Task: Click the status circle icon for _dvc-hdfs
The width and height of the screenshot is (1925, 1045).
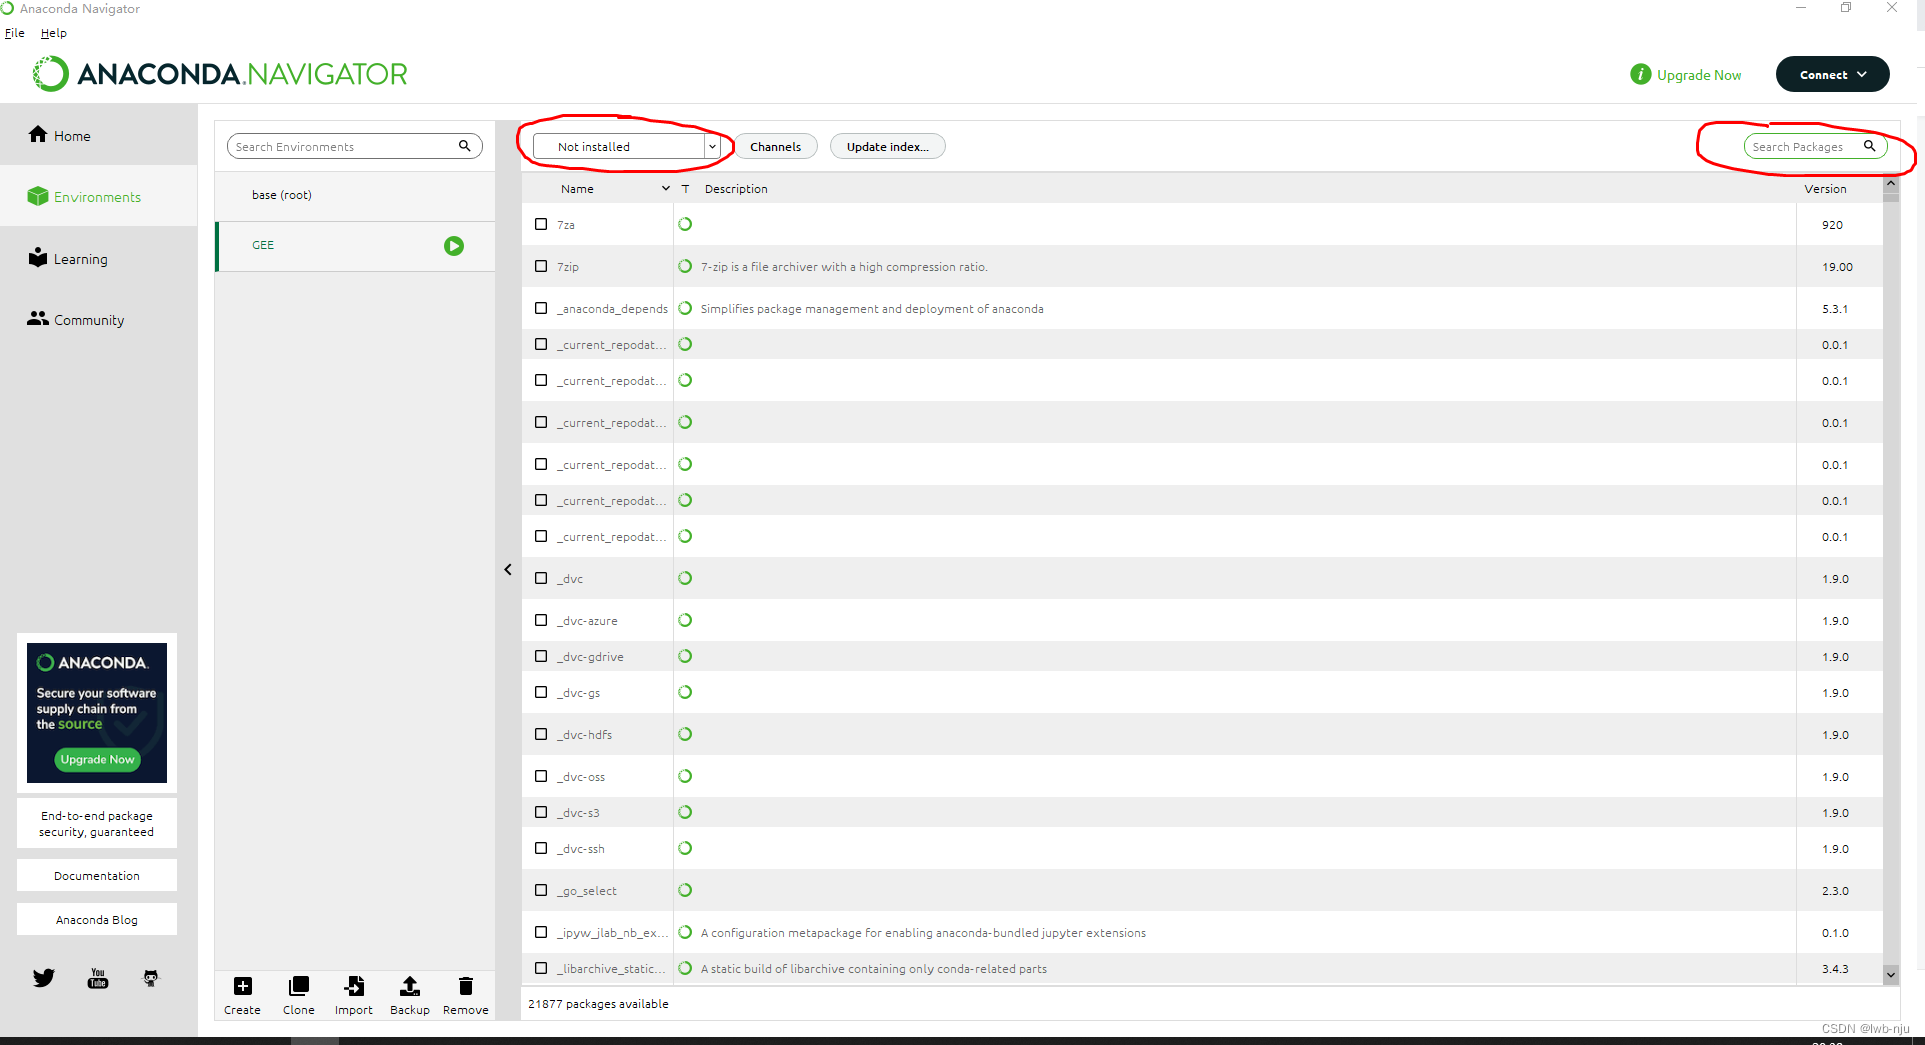Action: 685,734
